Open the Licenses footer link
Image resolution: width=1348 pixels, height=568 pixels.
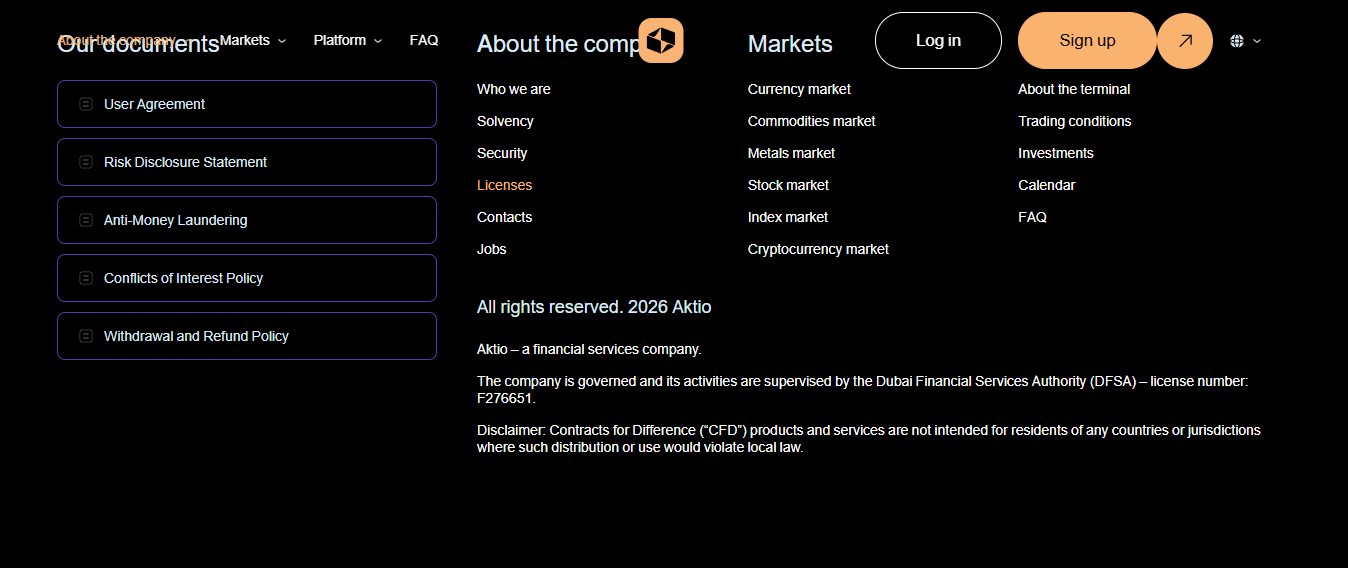(x=505, y=185)
